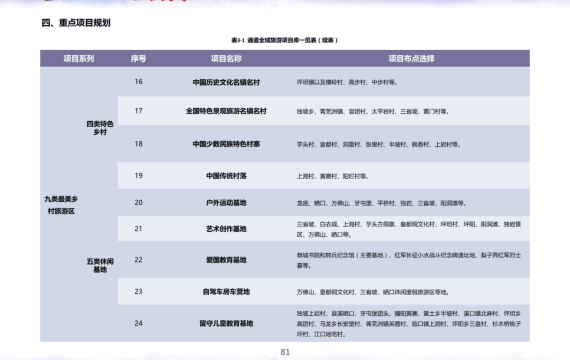Select 全国特色景观旅游名镇名村 cell
This screenshot has height=360, width=570.
pyautogui.click(x=226, y=111)
